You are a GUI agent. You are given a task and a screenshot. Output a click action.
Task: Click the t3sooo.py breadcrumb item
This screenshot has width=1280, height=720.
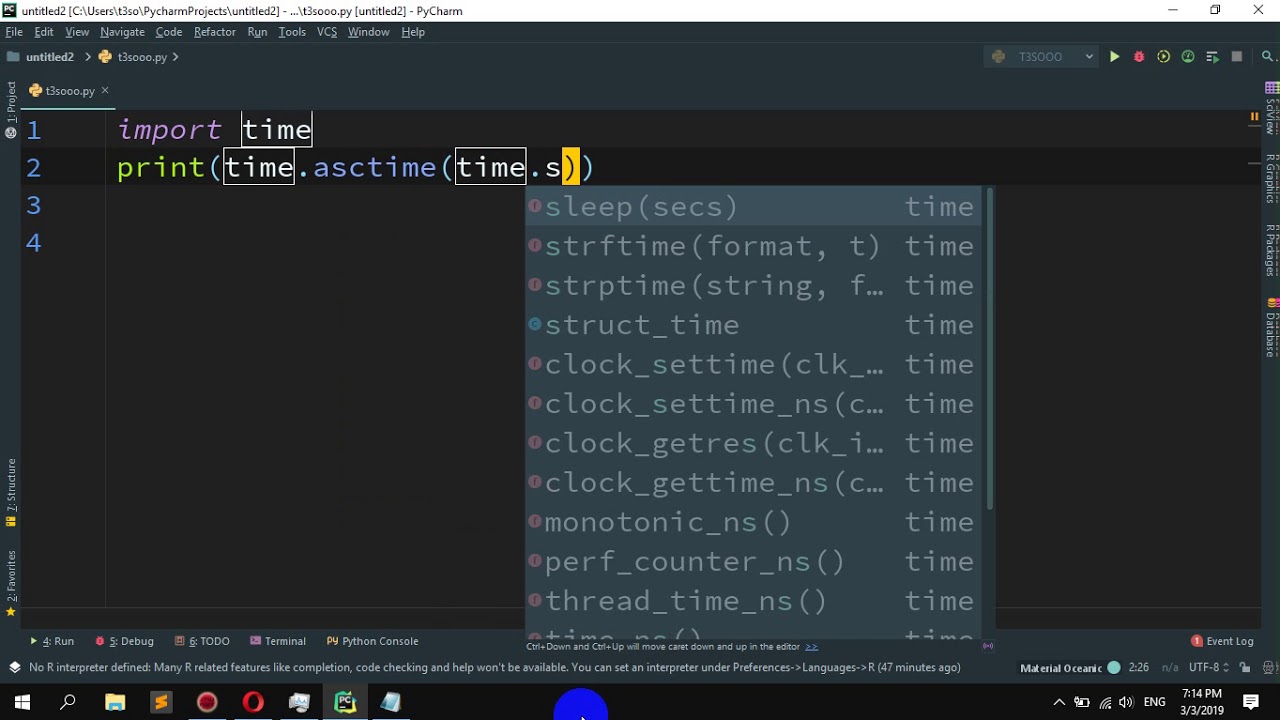pos(134,57)
